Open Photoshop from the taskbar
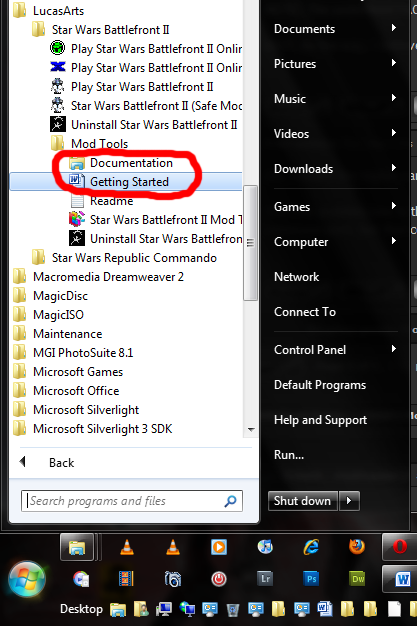 (x=312, y=578)
